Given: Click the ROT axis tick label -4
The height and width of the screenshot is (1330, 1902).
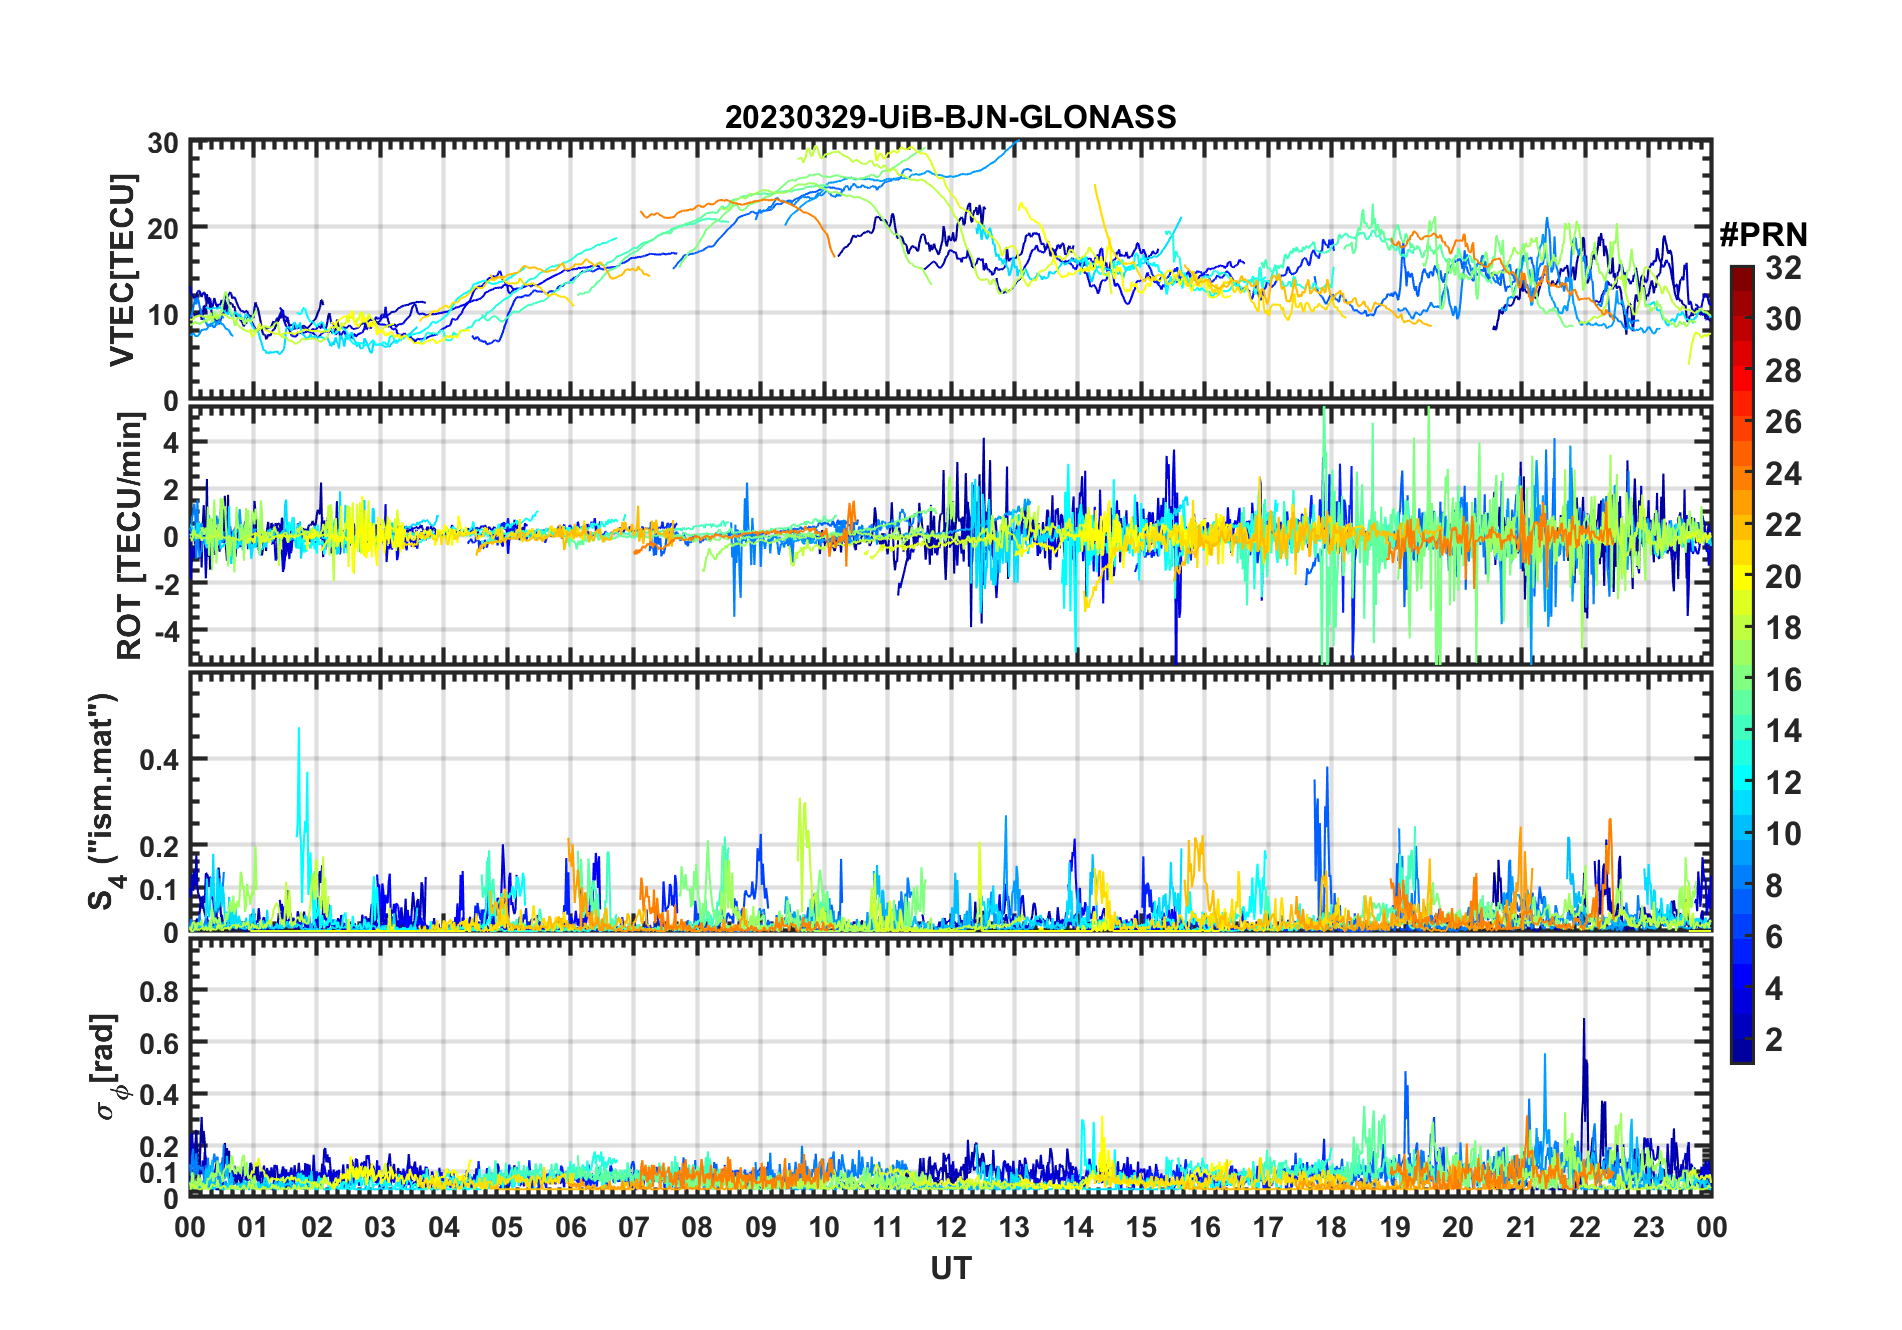Looking at the screenshot, I should pyautogui.click(x=165, y=631).
